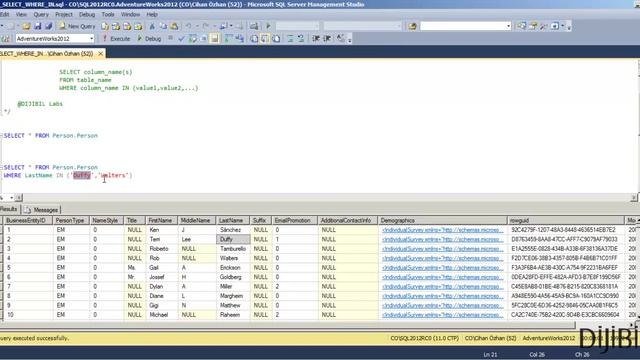Screen dimensions: 640x360
Task: Click the wide empty combo box in top toolbar
Action: point(466,26)
